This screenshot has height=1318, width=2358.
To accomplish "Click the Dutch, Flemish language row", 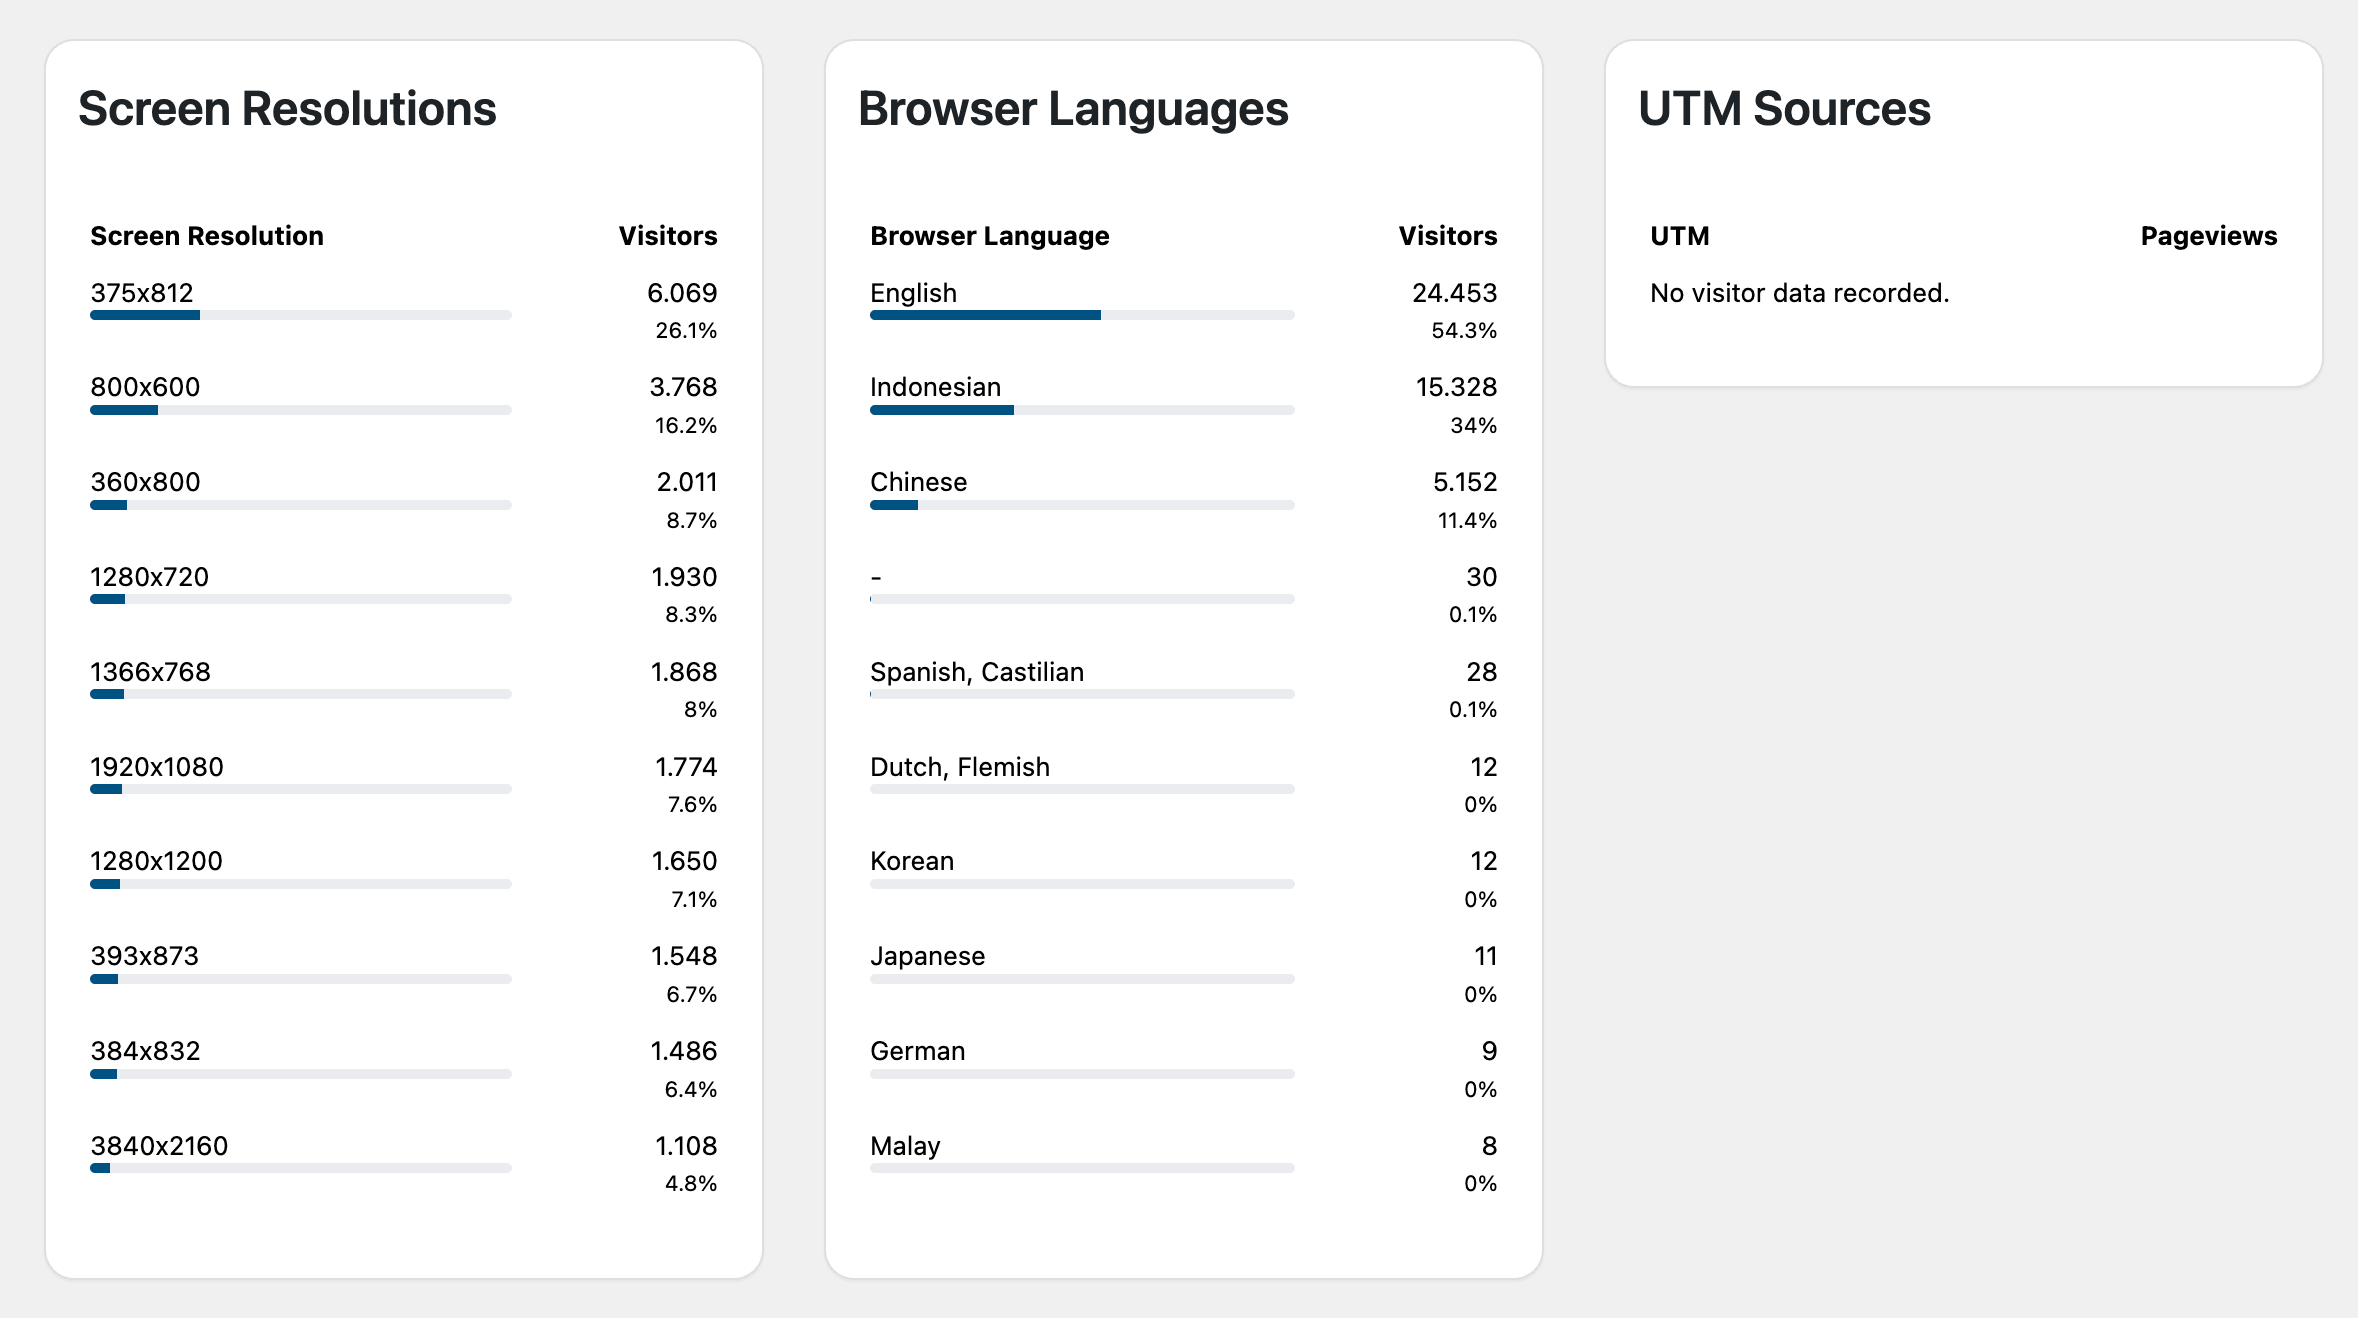I will coord(959,767).
